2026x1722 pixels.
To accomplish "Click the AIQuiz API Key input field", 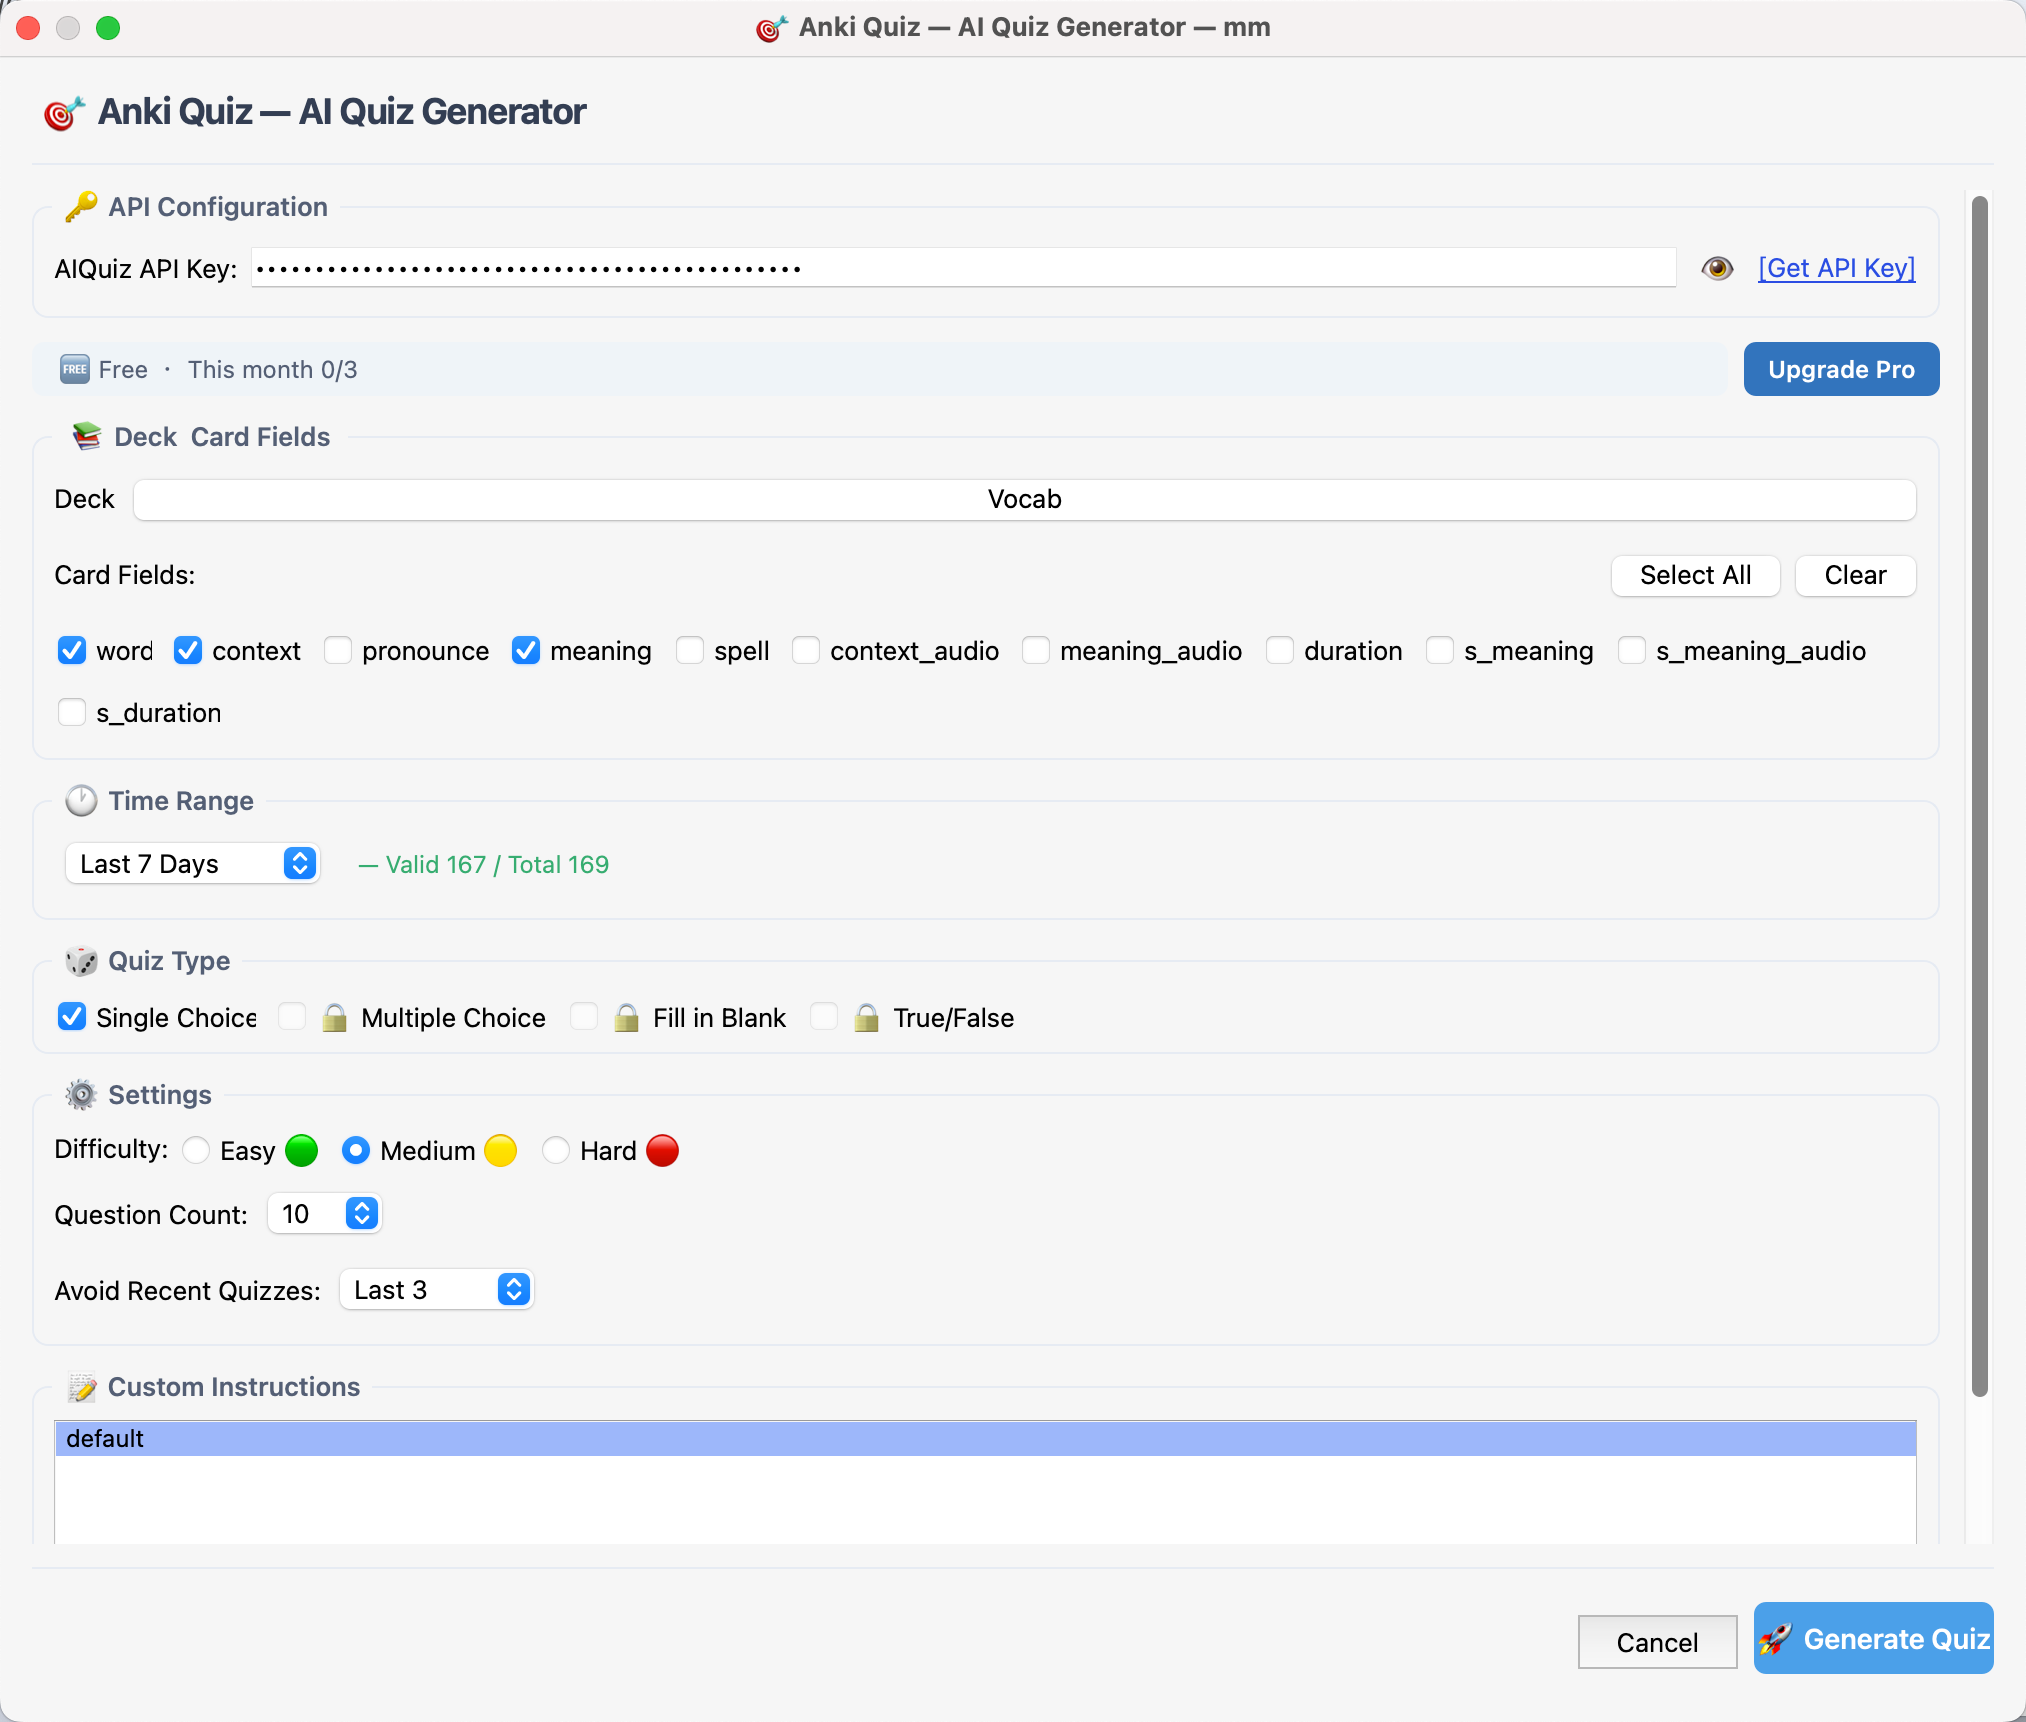I will 963,268.
